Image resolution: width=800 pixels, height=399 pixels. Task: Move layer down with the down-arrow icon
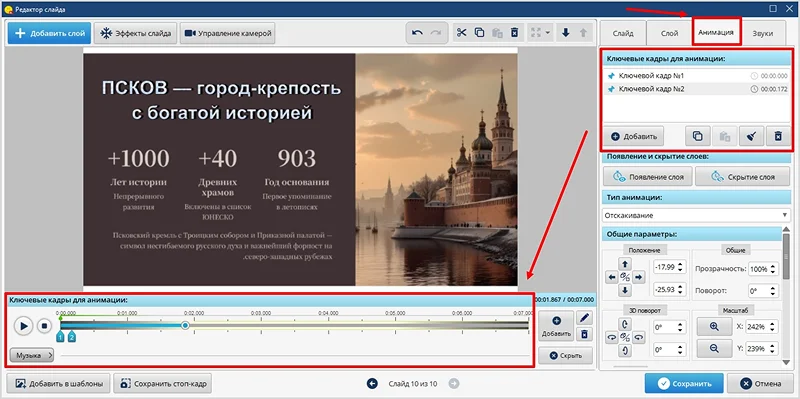565,33
